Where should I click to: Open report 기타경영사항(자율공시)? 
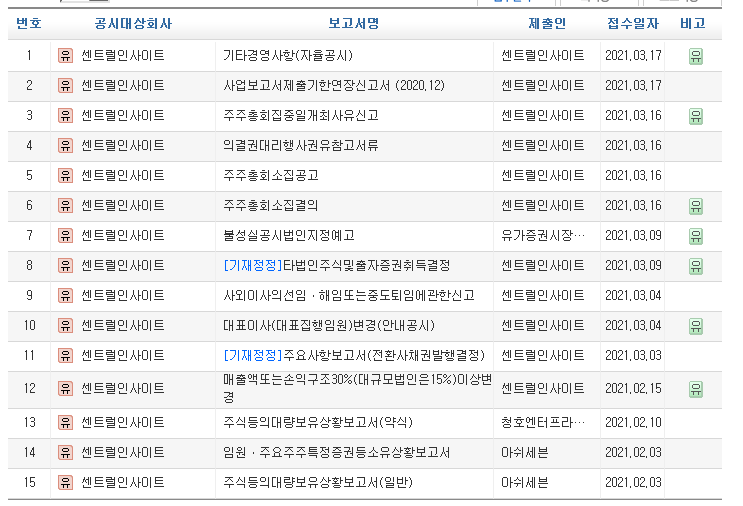click(x=288, y=56)
